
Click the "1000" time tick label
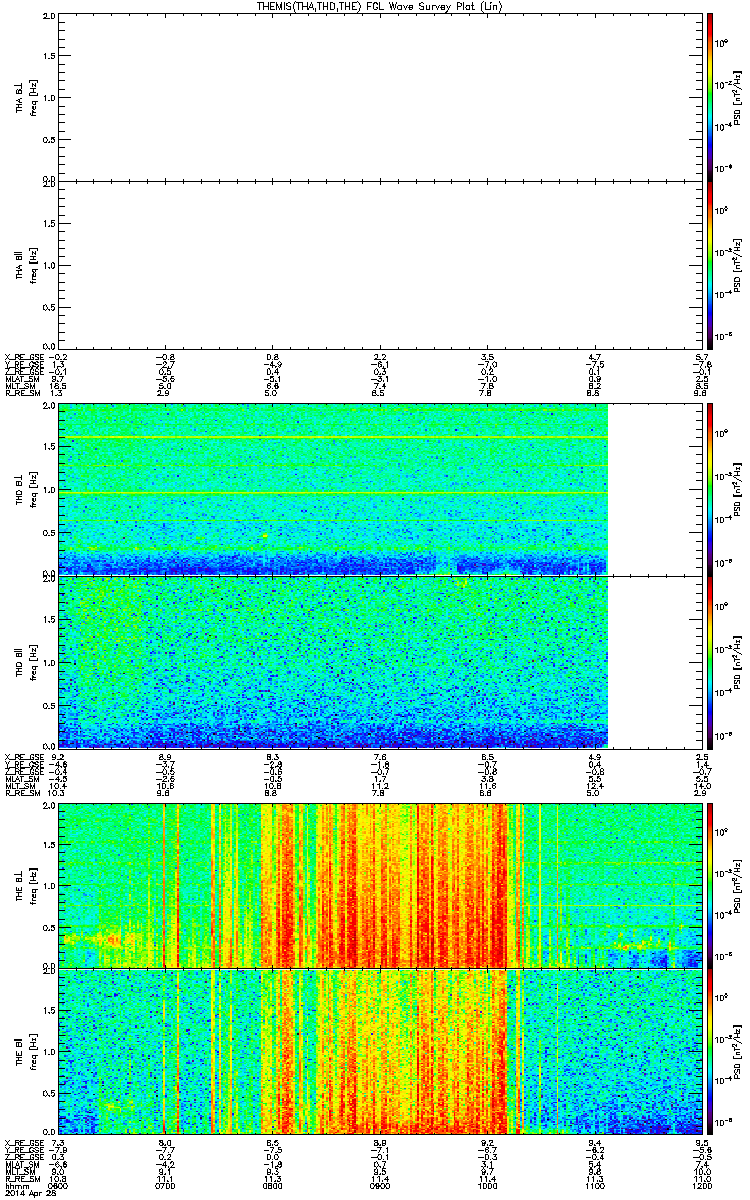[488, 1186]
